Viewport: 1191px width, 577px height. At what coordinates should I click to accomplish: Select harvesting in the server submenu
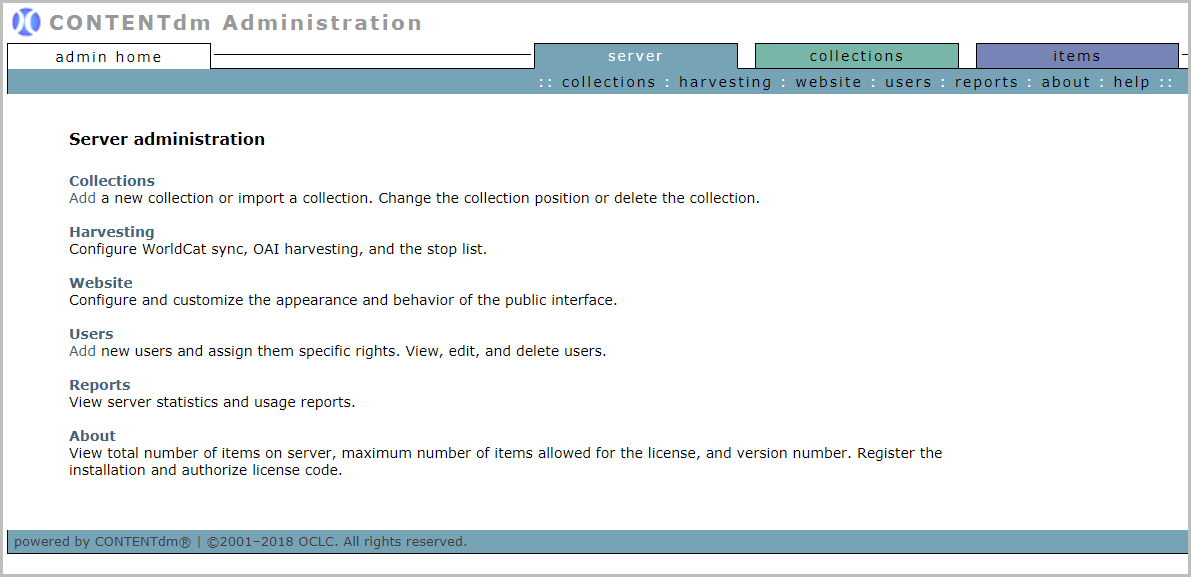click(725, 82)
